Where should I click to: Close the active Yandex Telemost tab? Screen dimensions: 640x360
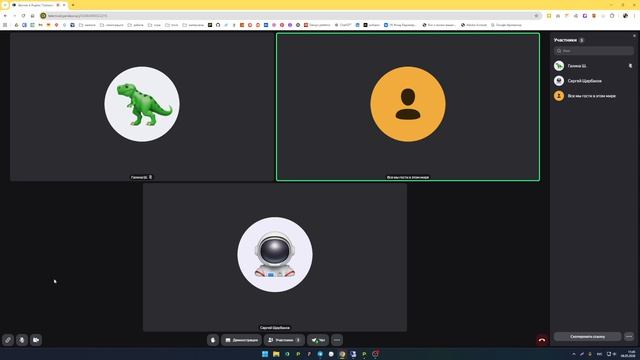coord(64,5)
